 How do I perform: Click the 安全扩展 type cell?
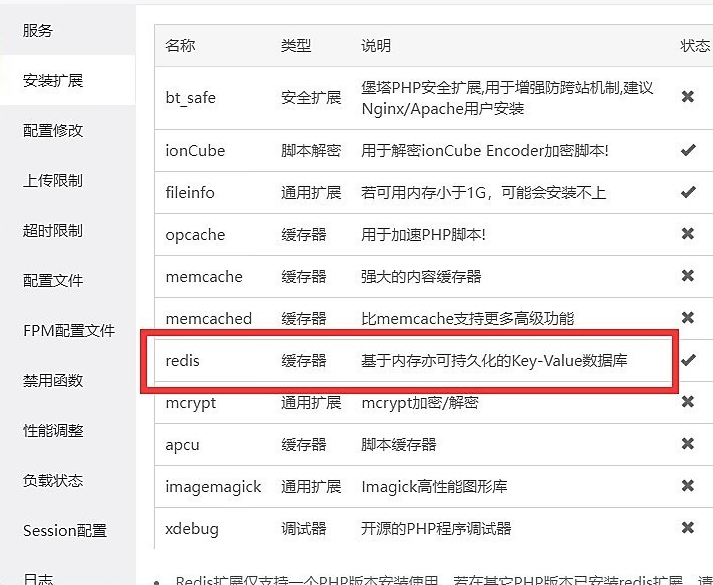(x=311, y=97)
